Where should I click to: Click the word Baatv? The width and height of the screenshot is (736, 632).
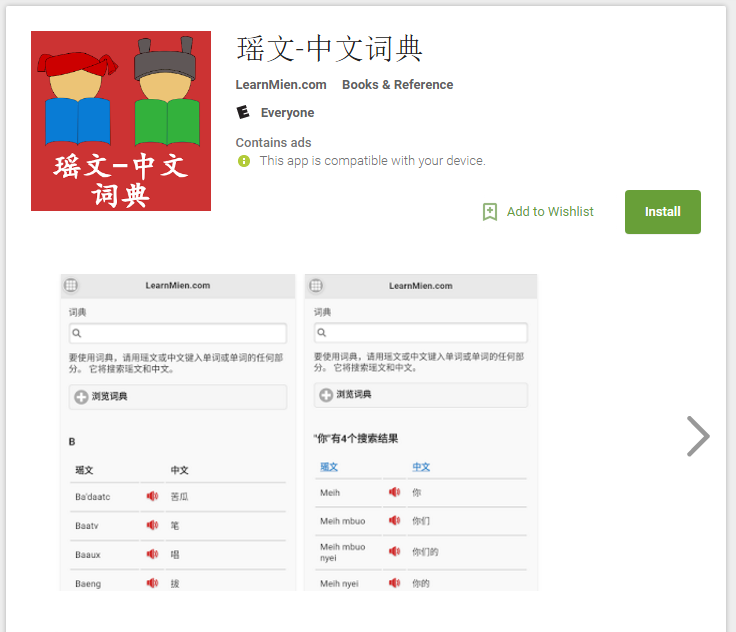tap(87, 526)
